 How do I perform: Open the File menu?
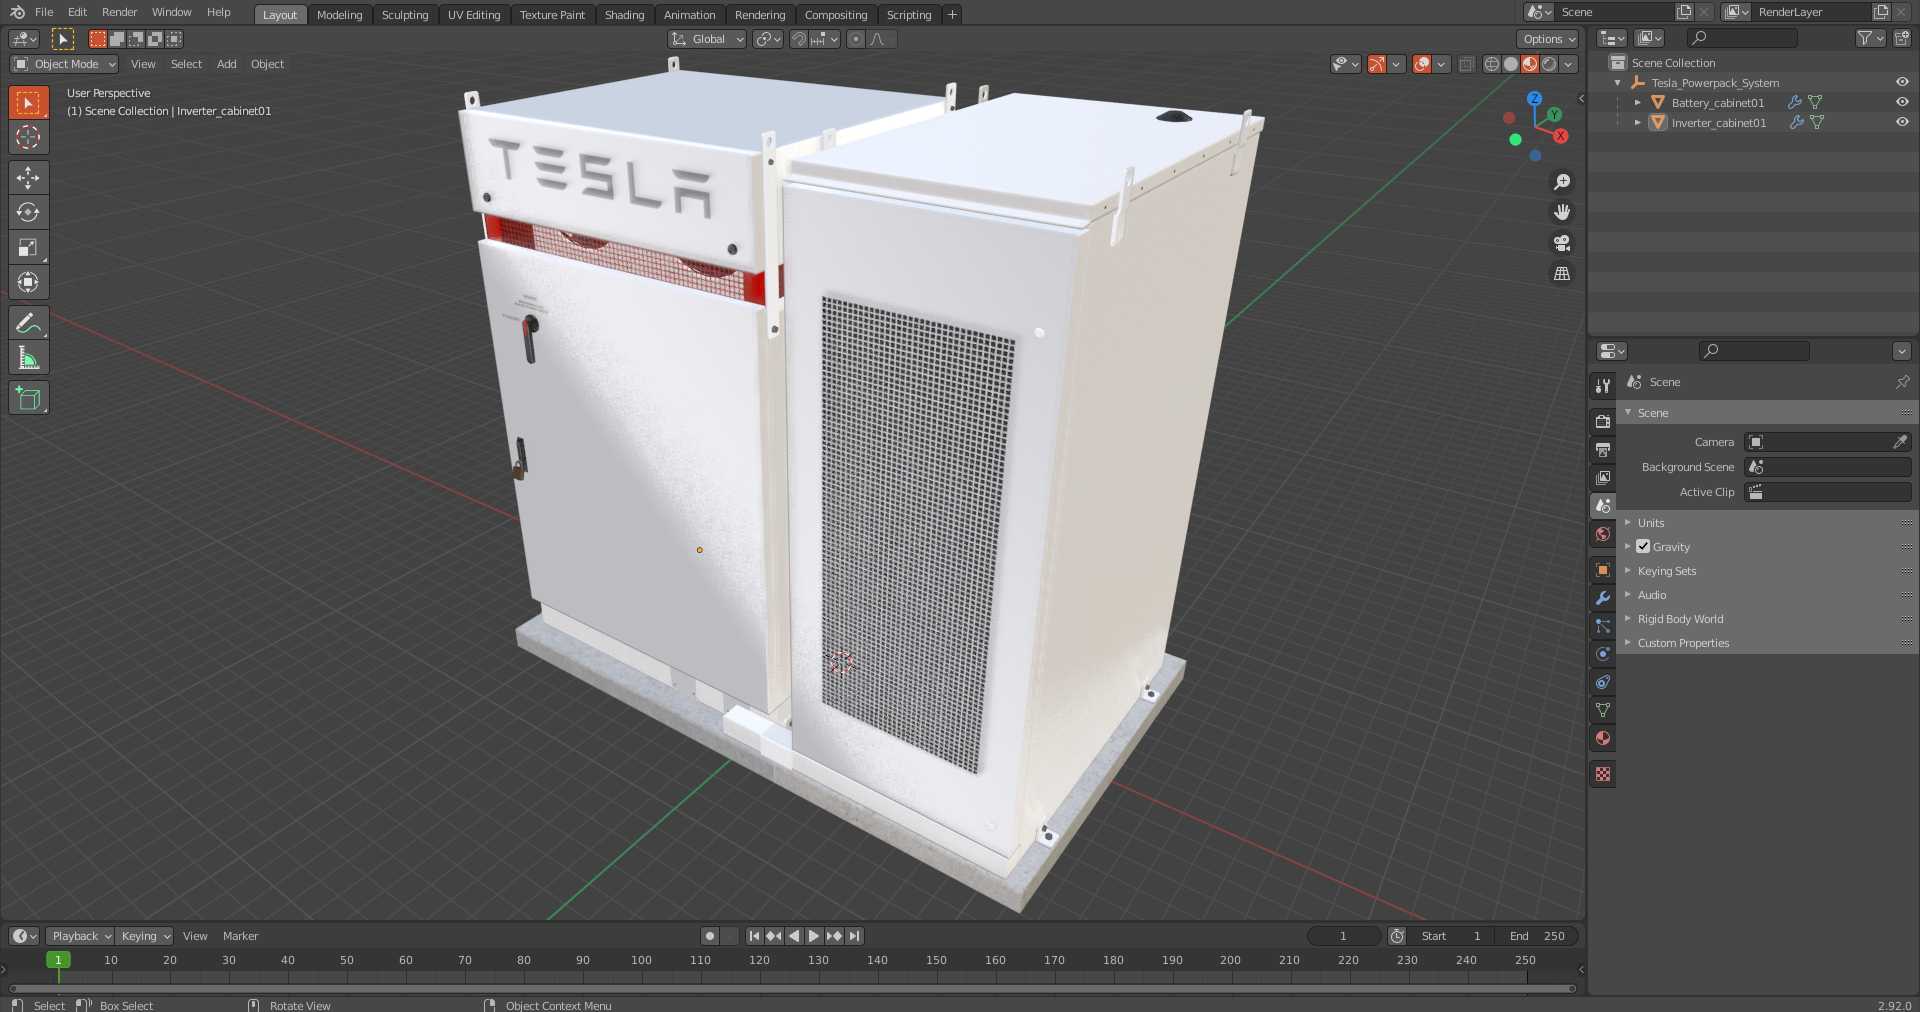44,12
